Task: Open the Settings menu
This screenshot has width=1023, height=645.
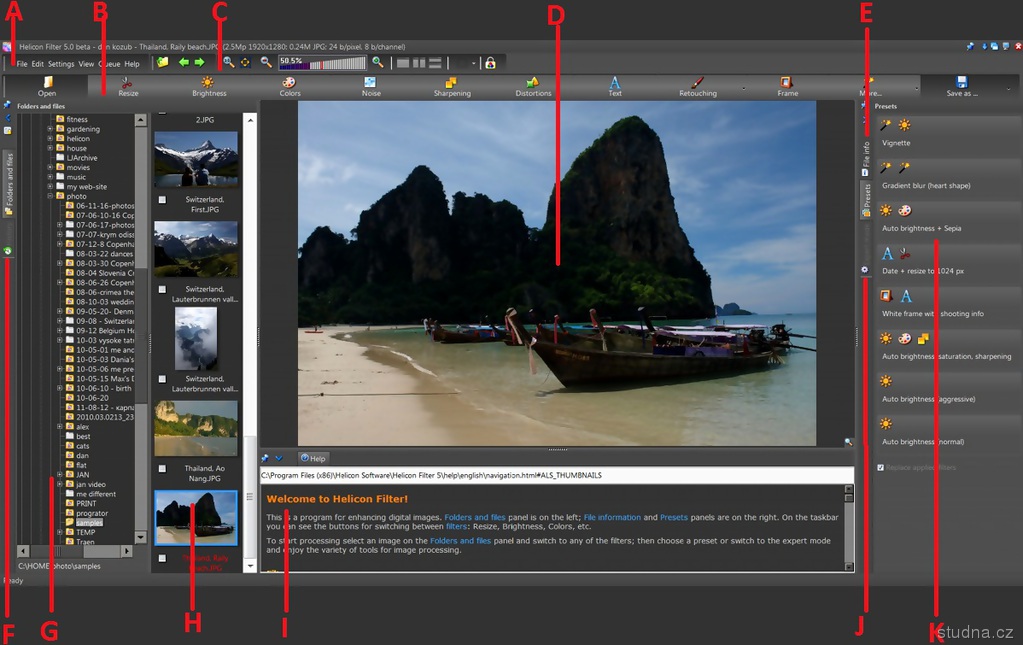Action: pyautogui.click(x=60, y=64)
